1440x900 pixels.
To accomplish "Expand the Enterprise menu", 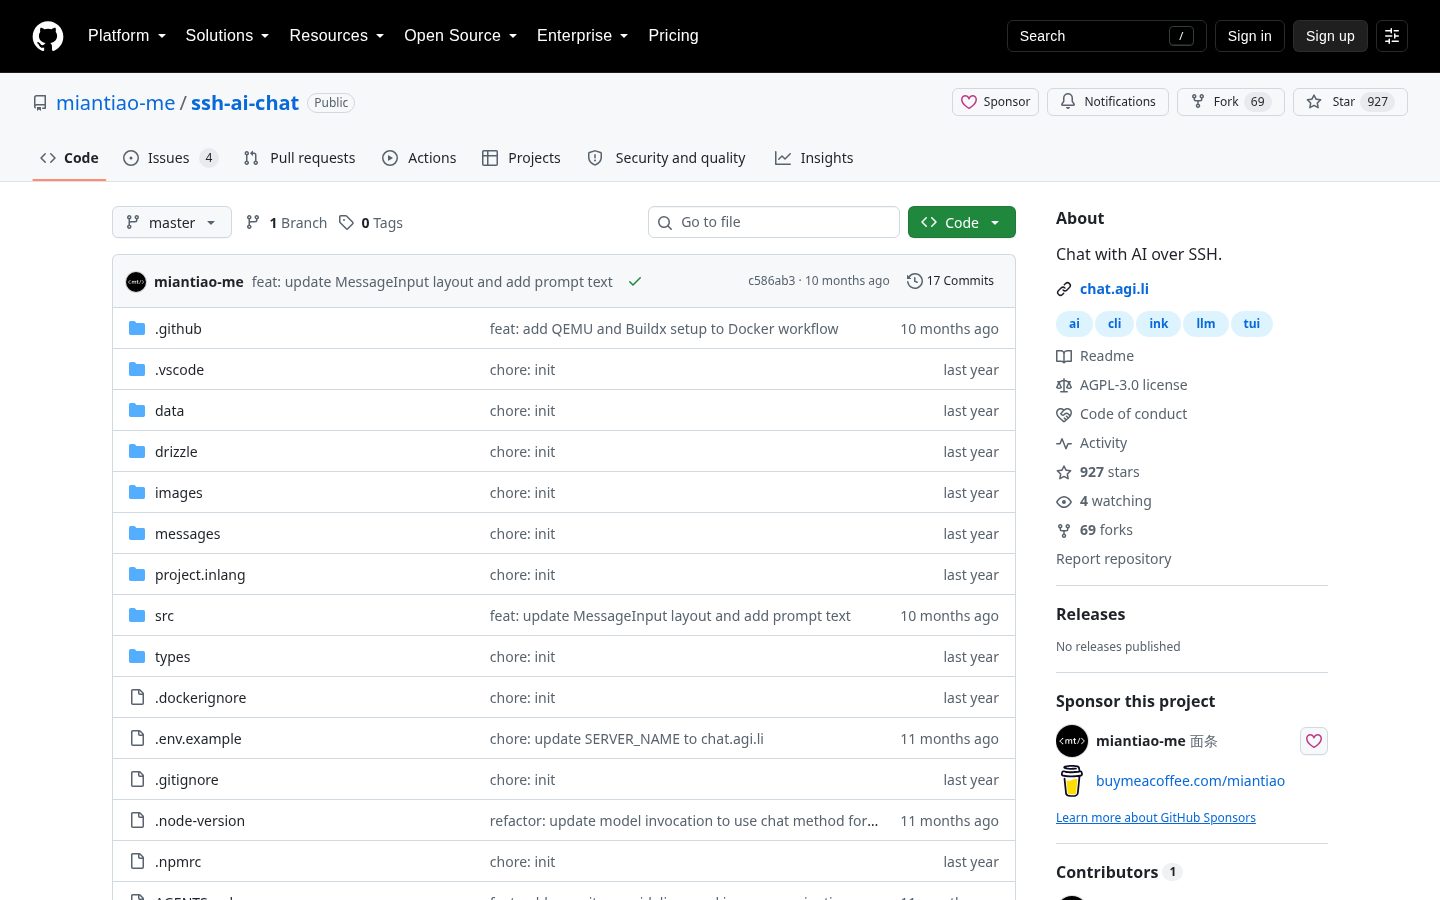I will coord(582,36).
